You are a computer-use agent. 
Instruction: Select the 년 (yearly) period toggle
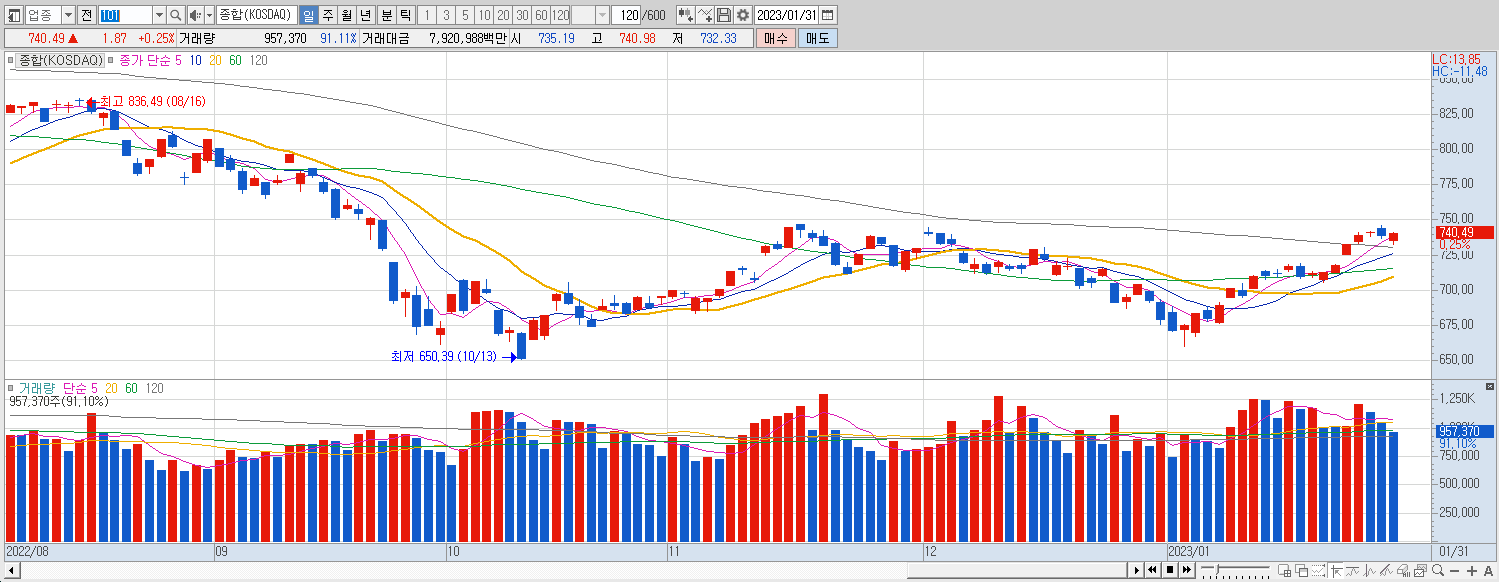pos(366,15)
